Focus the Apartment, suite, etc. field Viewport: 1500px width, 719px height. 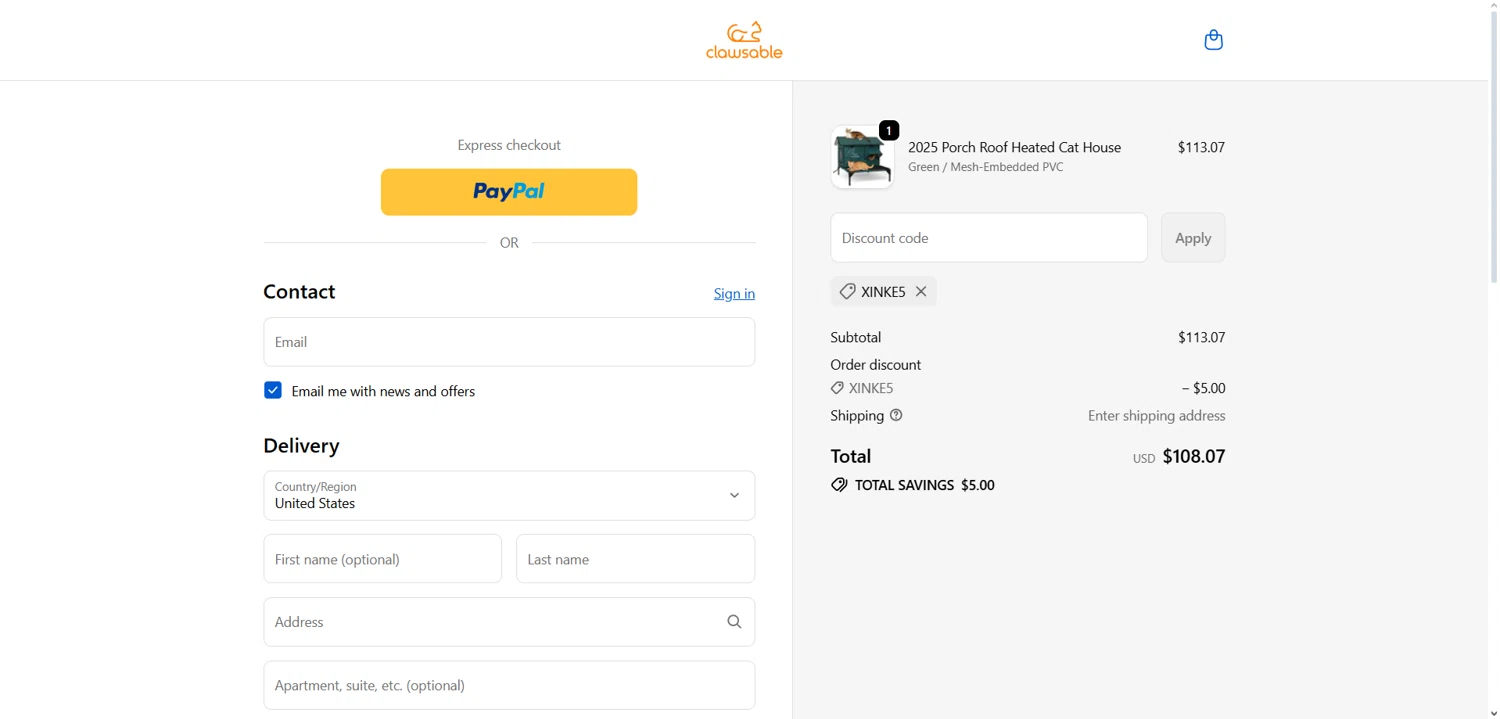[509, 685]
